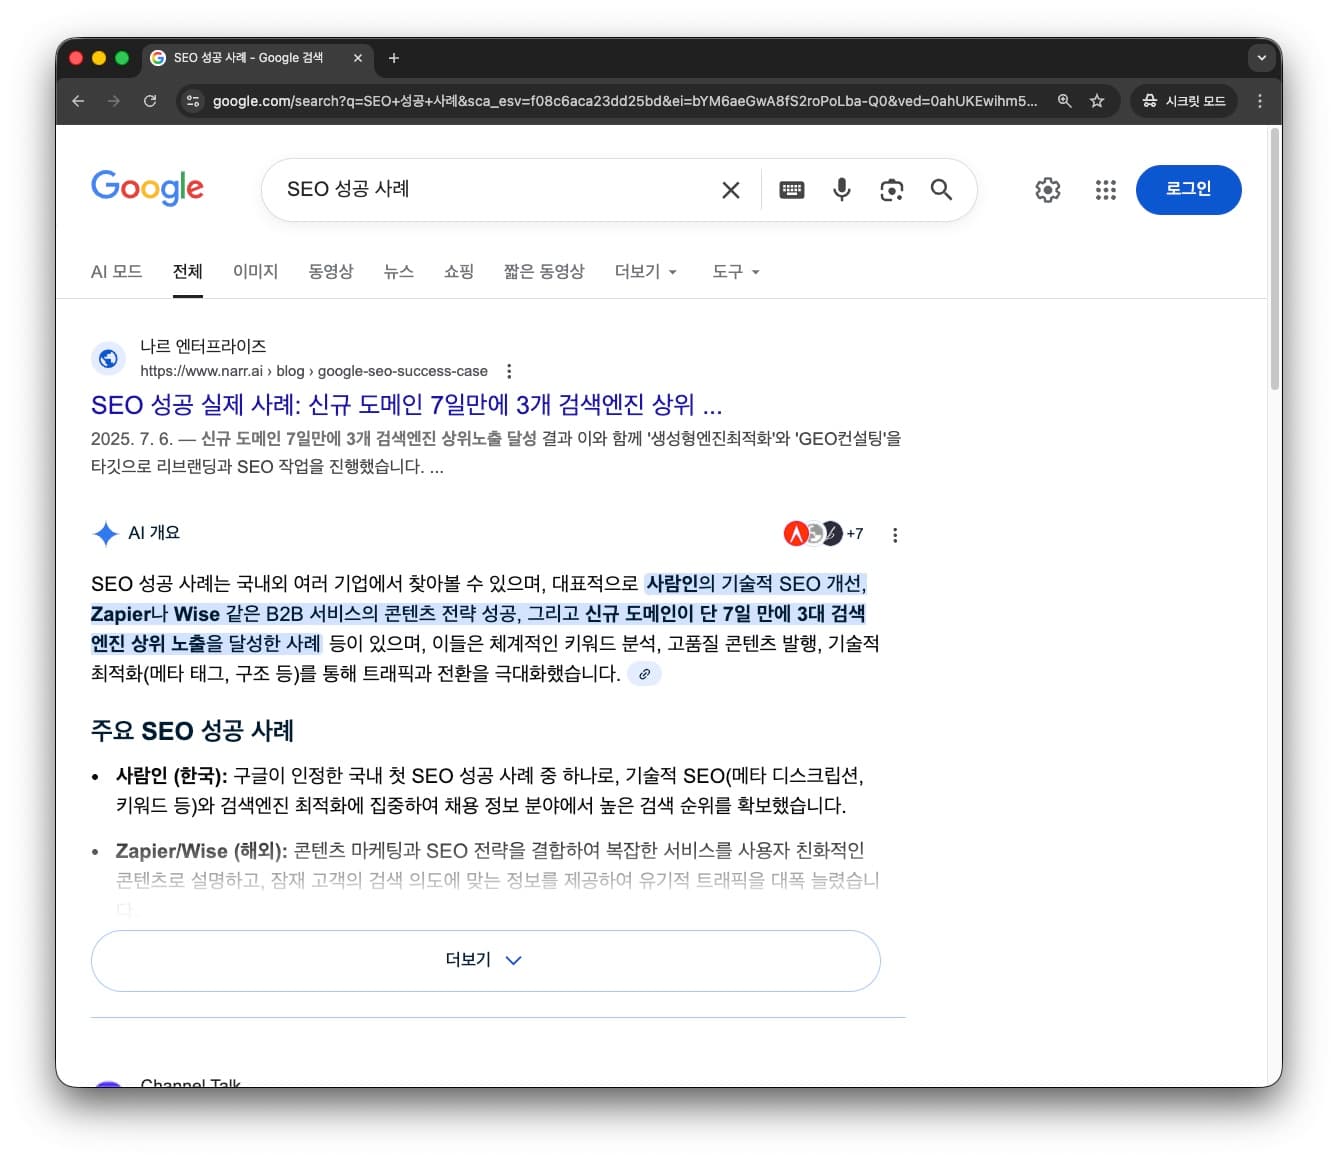Click the 주요 SEO 성공 사례 heading
Screen dimensions: 1338x1161
coord(192,731)
